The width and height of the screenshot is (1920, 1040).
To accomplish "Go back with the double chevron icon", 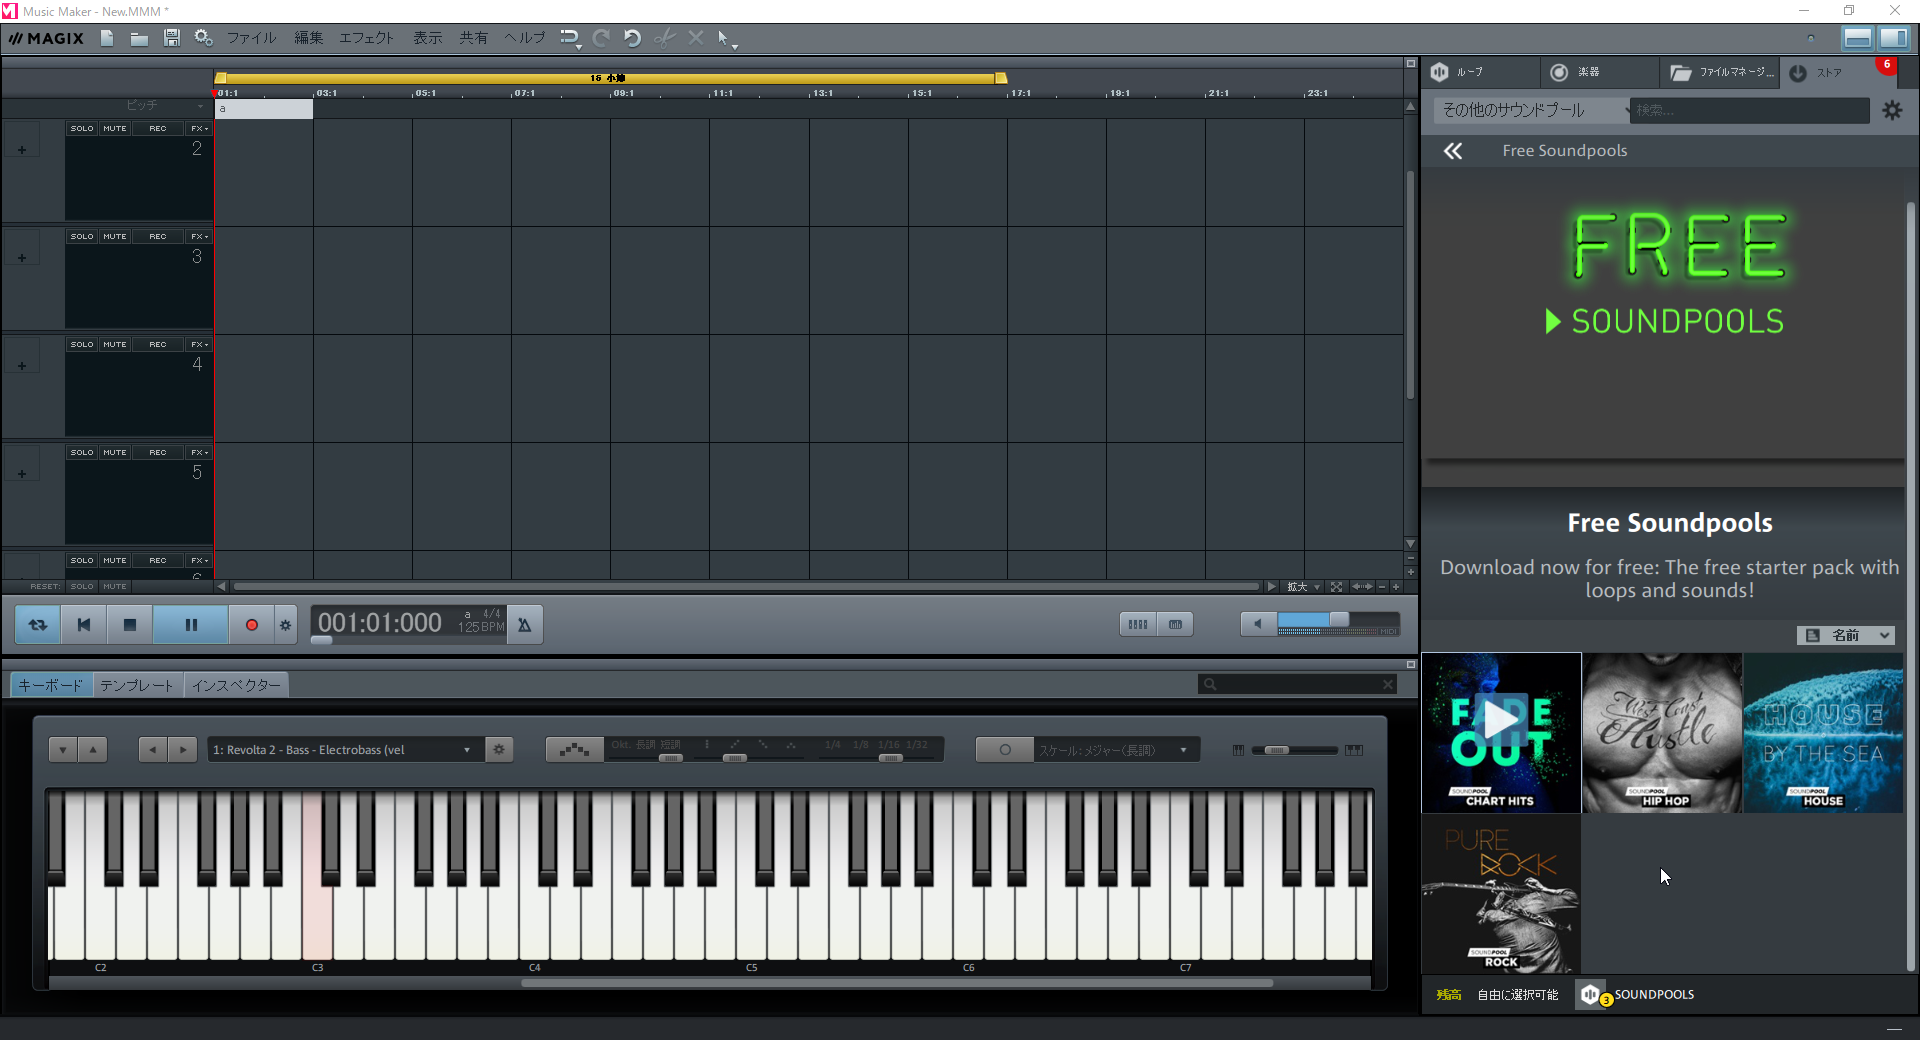I will pos(1453,151).
